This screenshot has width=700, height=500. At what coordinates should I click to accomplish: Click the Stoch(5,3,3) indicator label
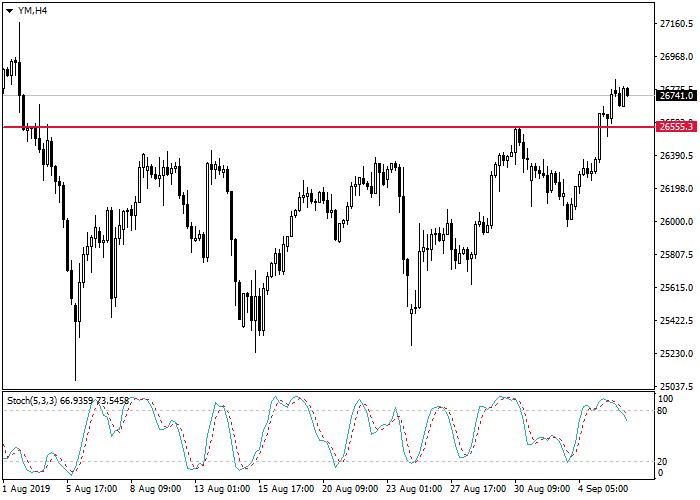(x=32, y=401)
